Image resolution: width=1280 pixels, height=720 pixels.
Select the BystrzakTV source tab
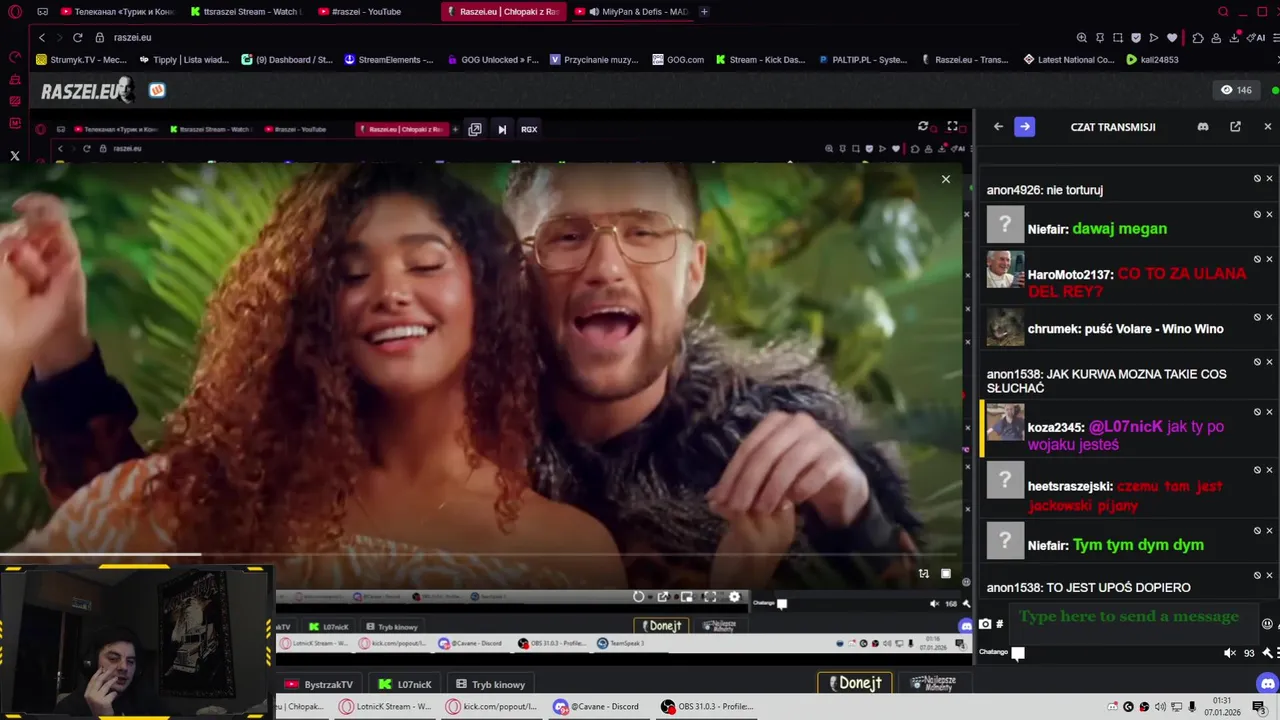pos(319,684)
